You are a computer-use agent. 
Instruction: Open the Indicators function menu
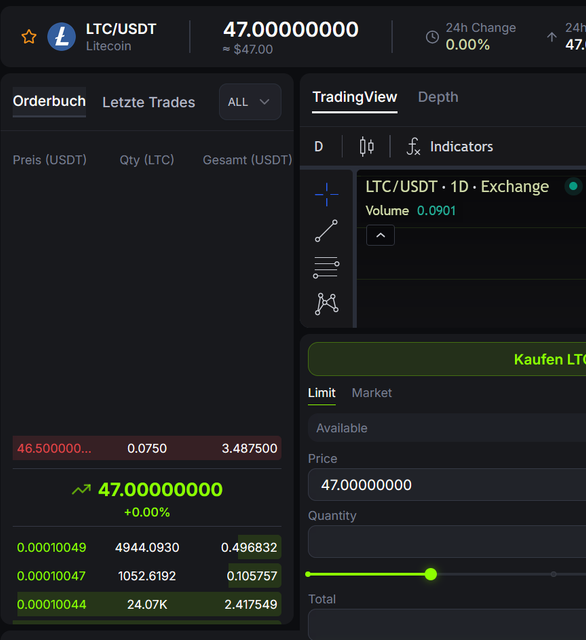[x=450, y=147]
